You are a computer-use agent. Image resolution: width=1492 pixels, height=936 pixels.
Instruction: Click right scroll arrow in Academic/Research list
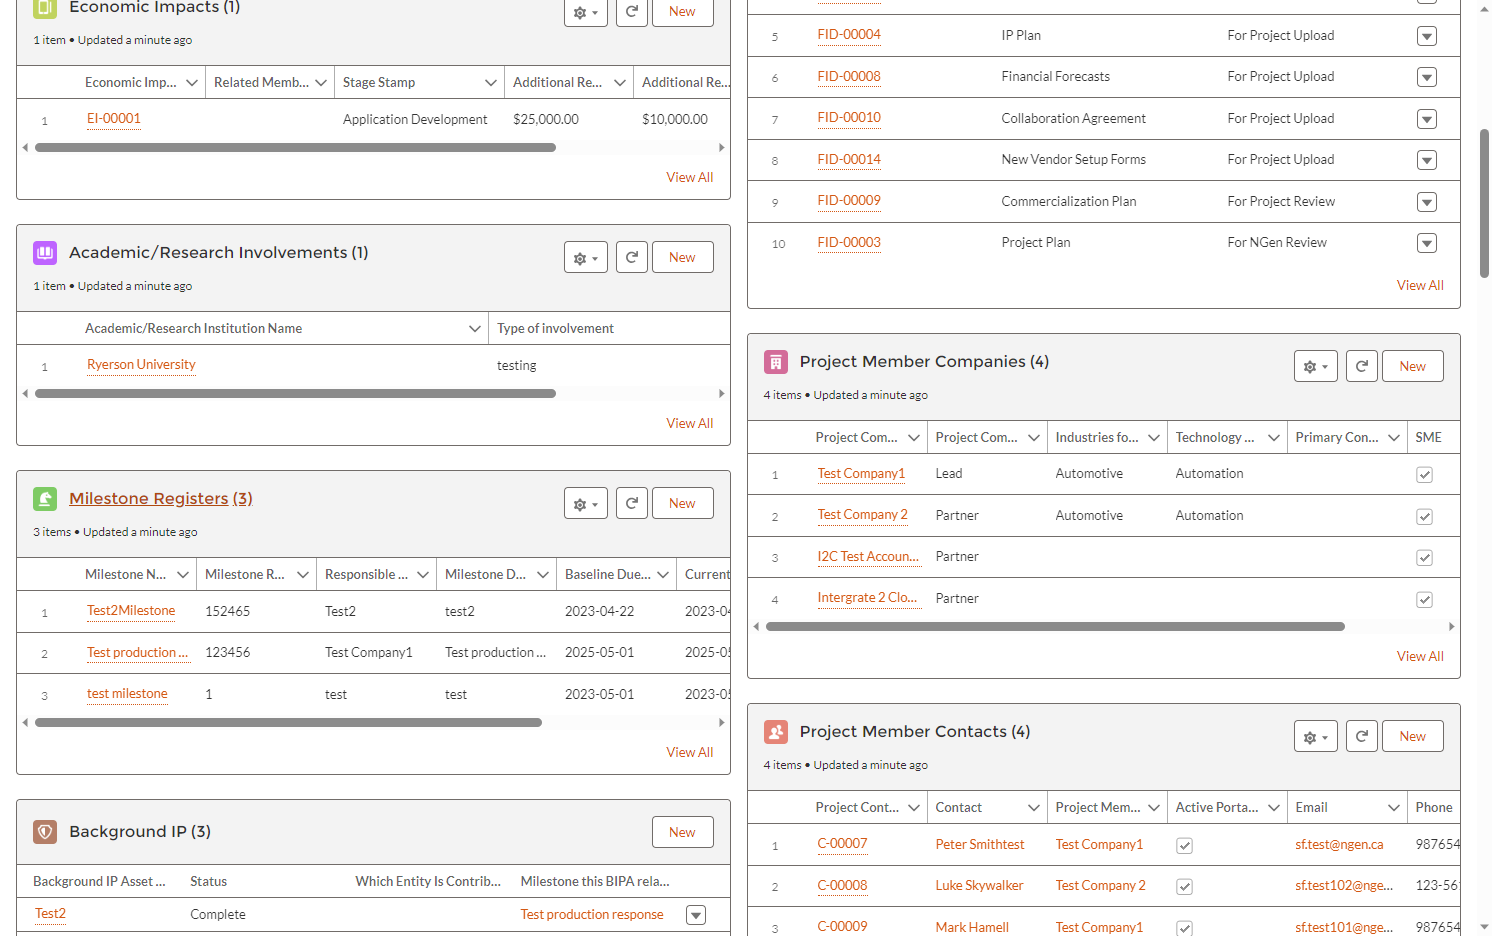721,394
